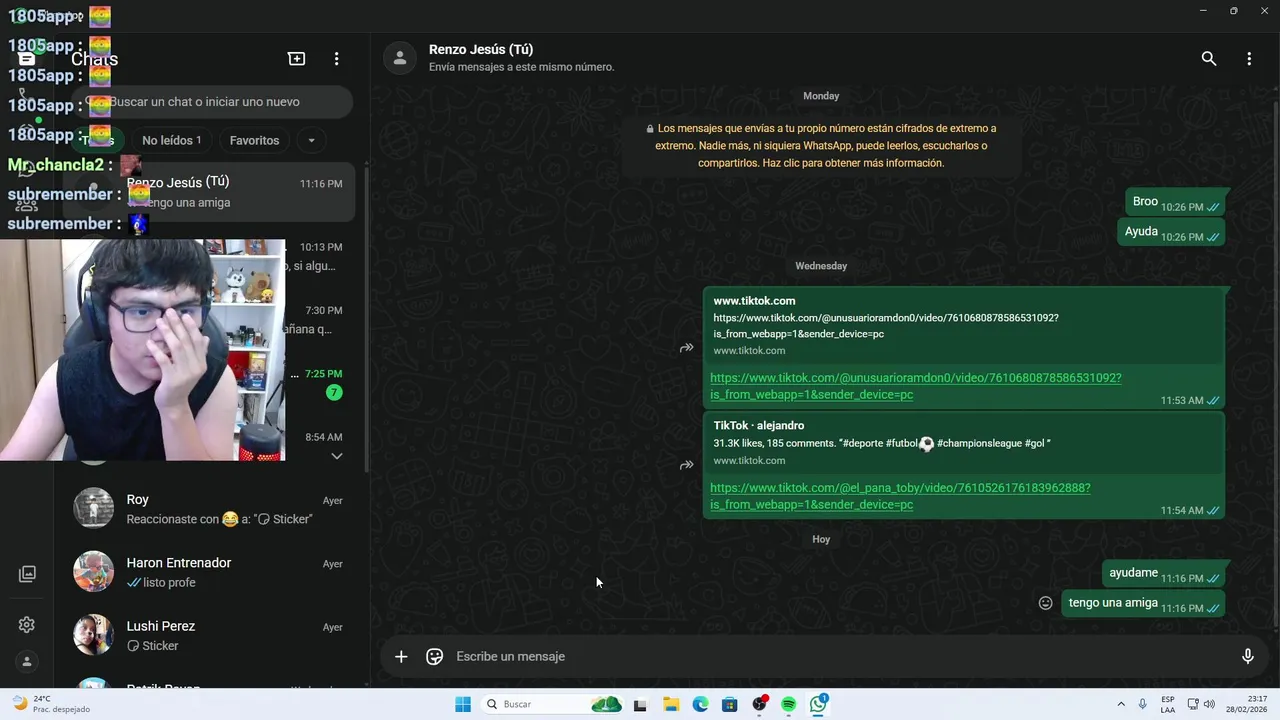Viewport: 1280px width, 720px height.
Task: Click the 'Broo' message bubble
Action: pos(1176,202)
